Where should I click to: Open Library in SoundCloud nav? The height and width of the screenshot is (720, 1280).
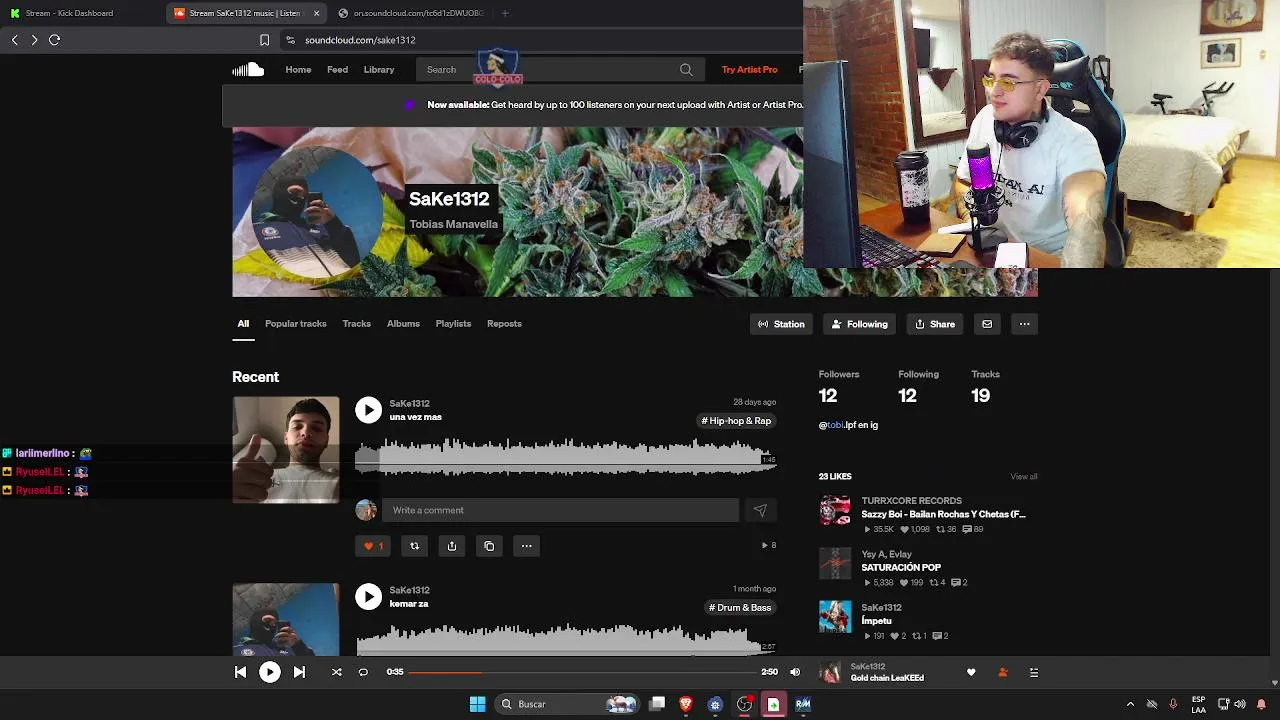click(379, 70)
